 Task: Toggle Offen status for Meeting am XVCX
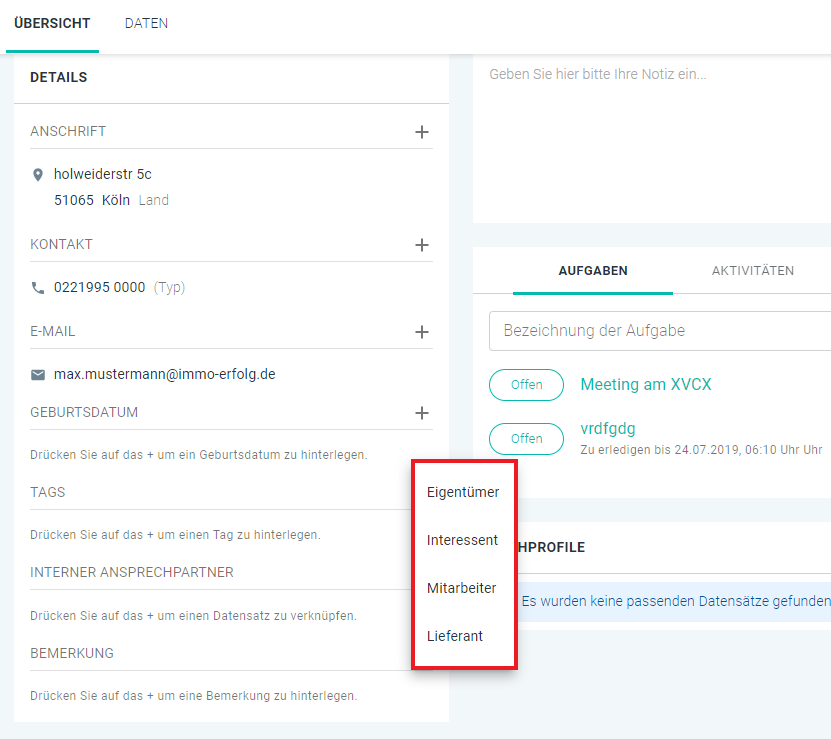point(526,385)
